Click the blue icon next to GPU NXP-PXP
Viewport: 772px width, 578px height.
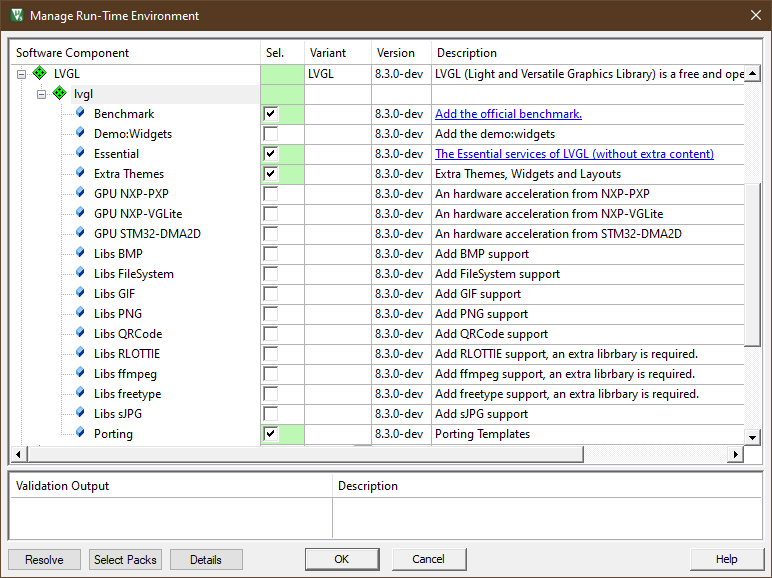80,193
